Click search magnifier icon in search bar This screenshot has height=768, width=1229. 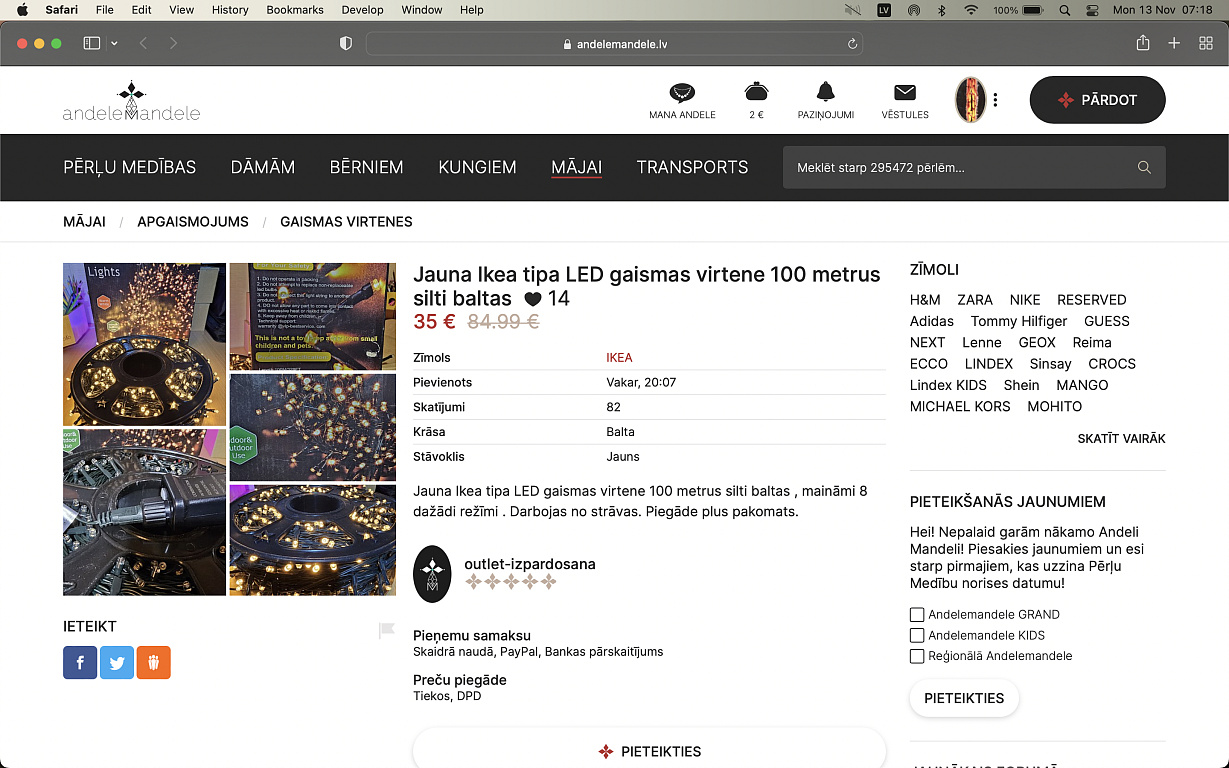coord(1144,168)
